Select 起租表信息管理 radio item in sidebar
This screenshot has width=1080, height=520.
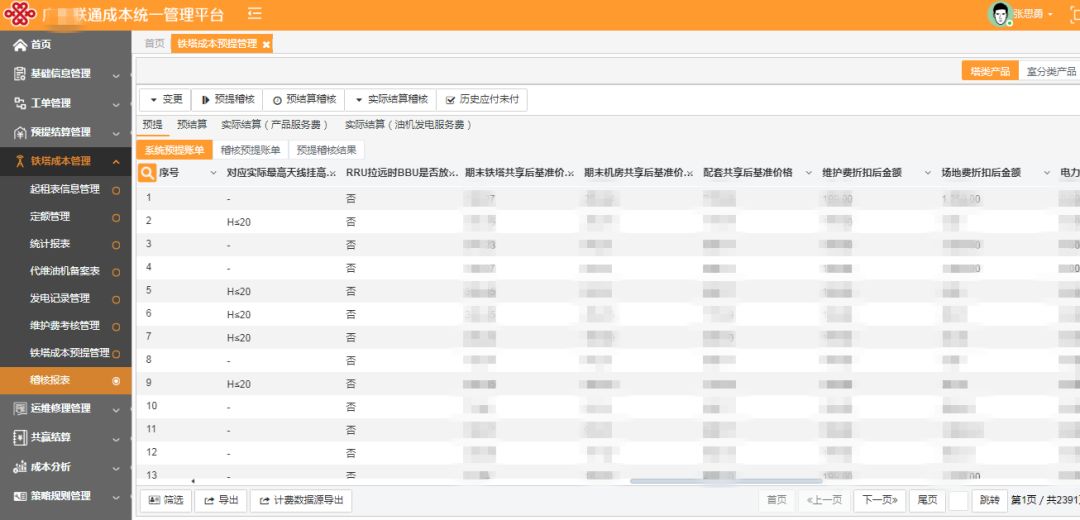point(116,190)
